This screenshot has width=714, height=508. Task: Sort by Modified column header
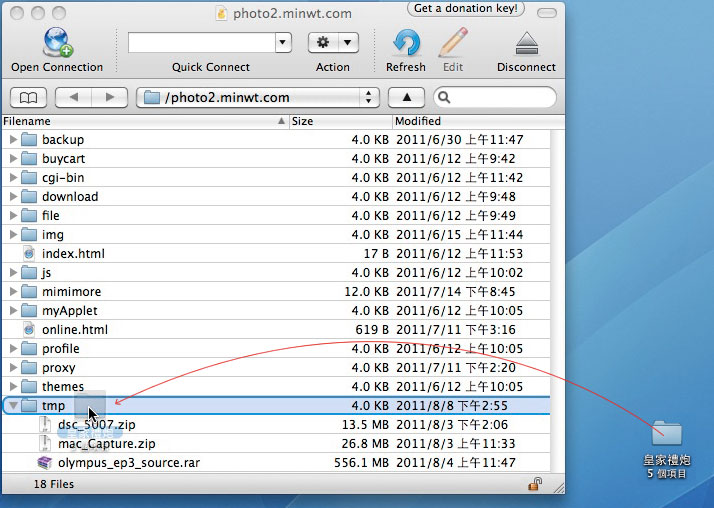(x=478, y=121)
